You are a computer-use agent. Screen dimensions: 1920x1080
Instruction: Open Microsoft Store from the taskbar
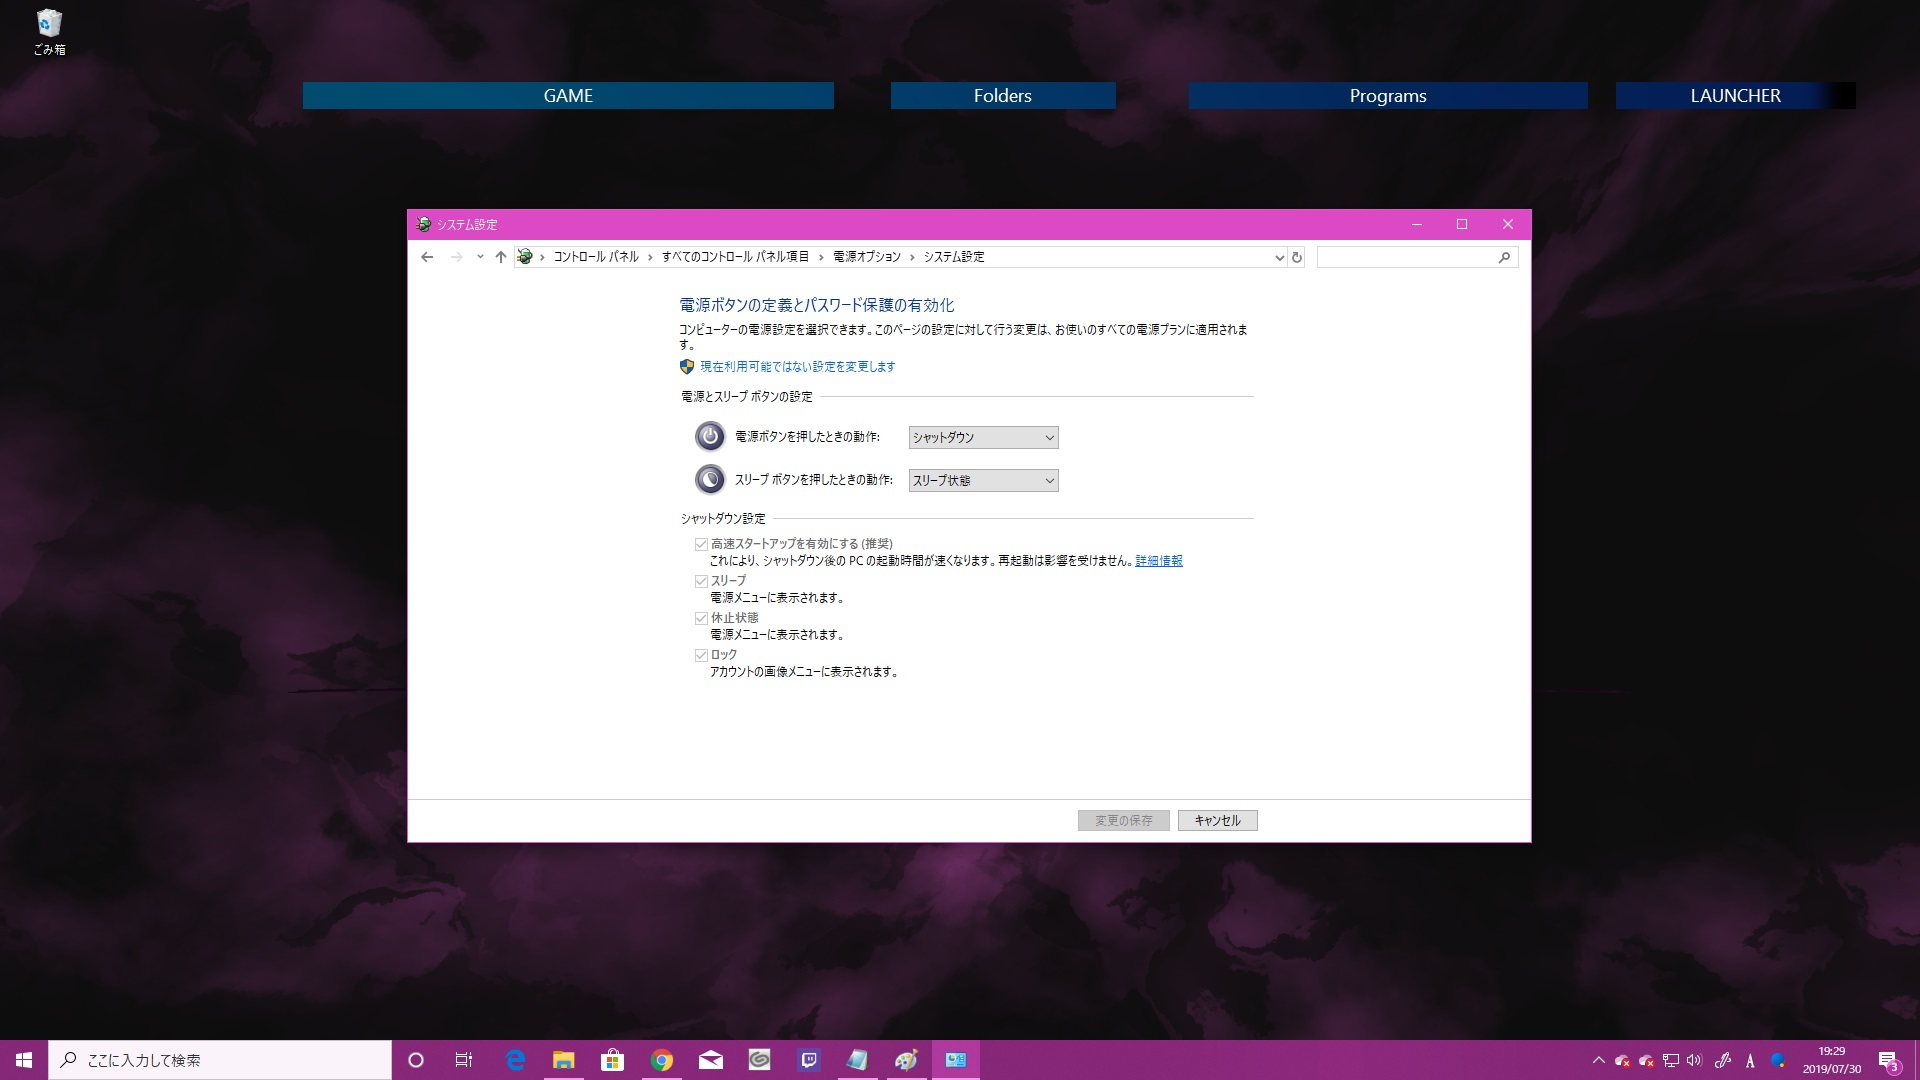click(x=612, y=1060)
